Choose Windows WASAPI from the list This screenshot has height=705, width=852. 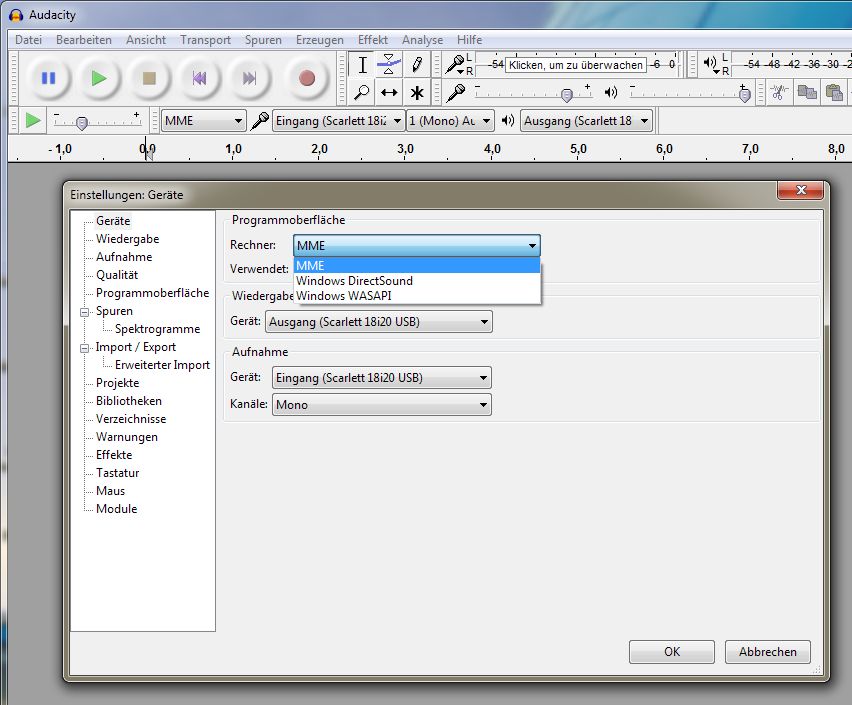(x=417, y=296)
